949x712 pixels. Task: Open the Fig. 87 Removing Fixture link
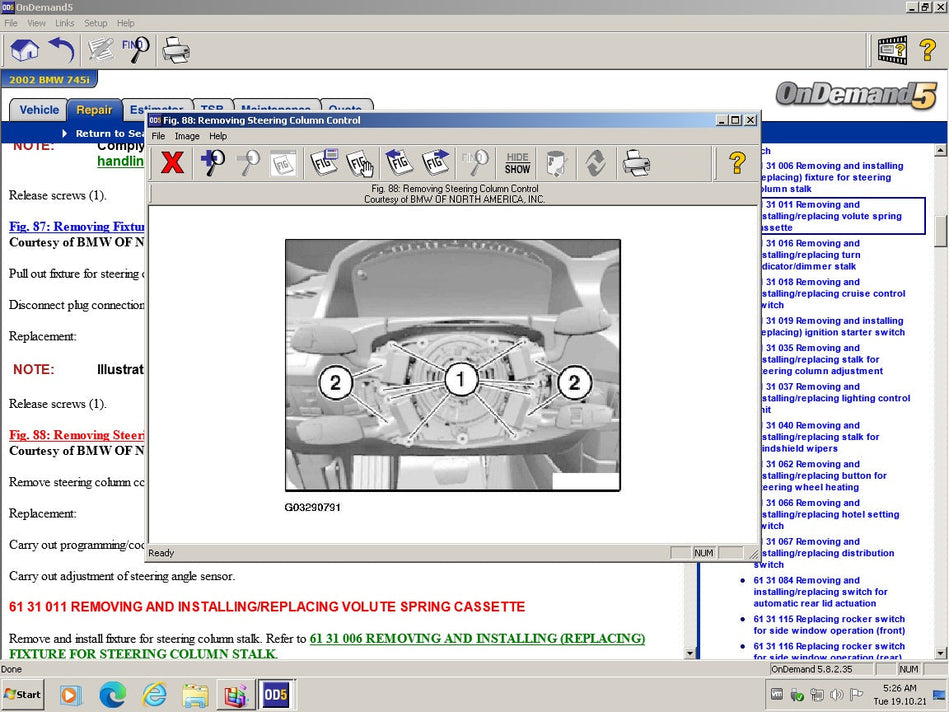(76, 227)
